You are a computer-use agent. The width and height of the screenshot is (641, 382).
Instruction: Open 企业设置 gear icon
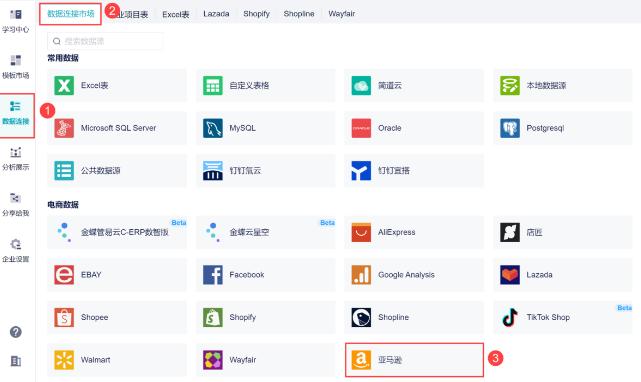point(16,244)
